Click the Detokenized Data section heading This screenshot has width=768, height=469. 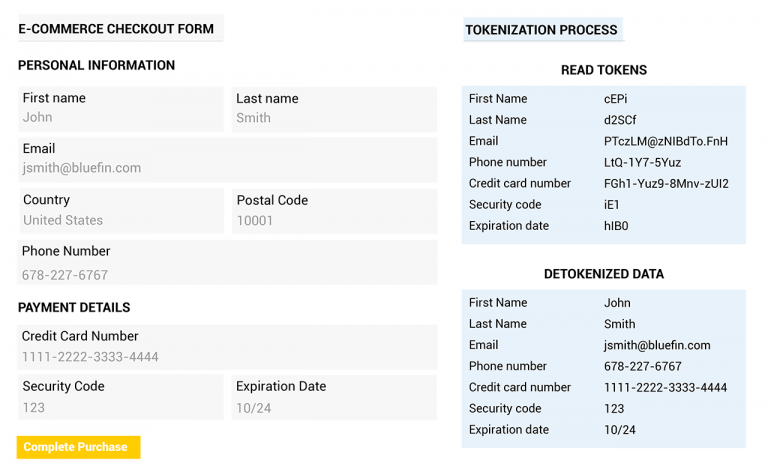[603, 274]
